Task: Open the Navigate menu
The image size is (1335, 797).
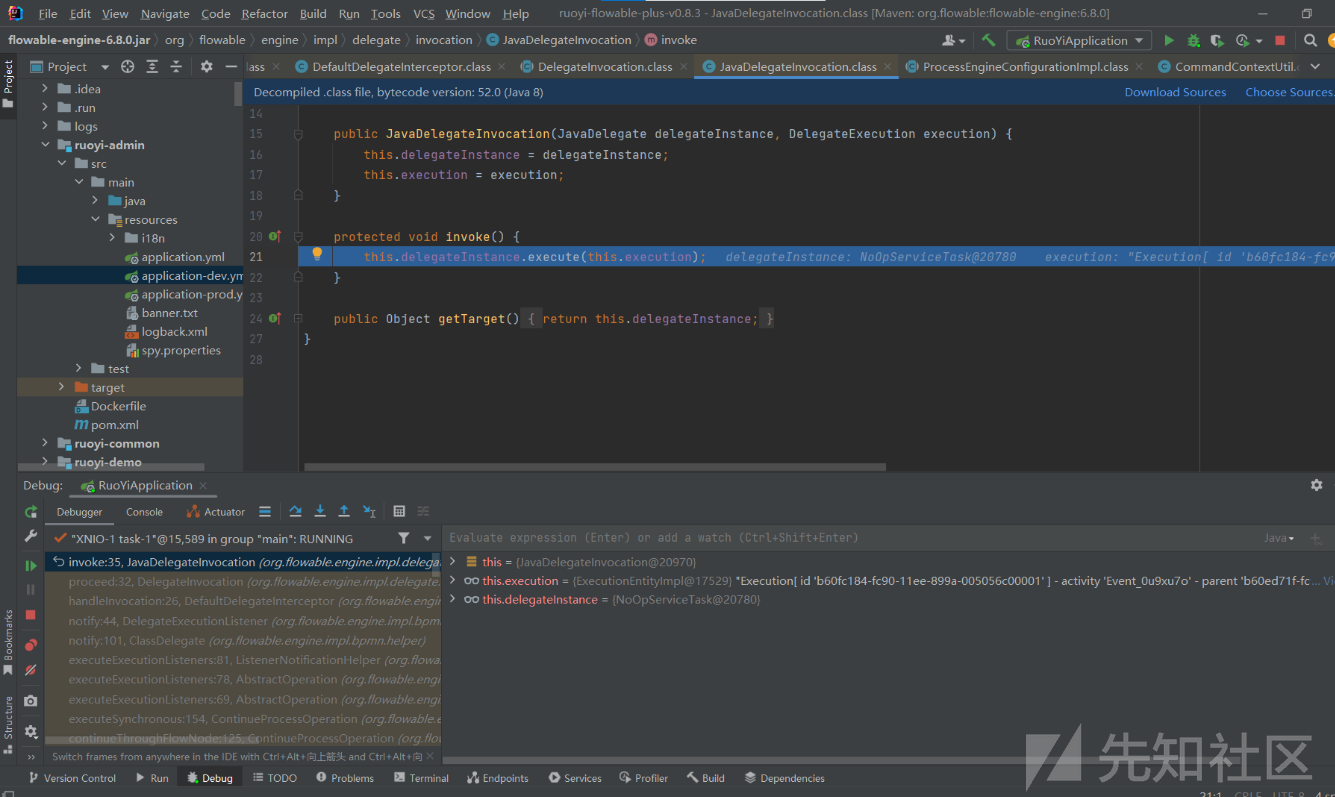Action: click(165, 14)
